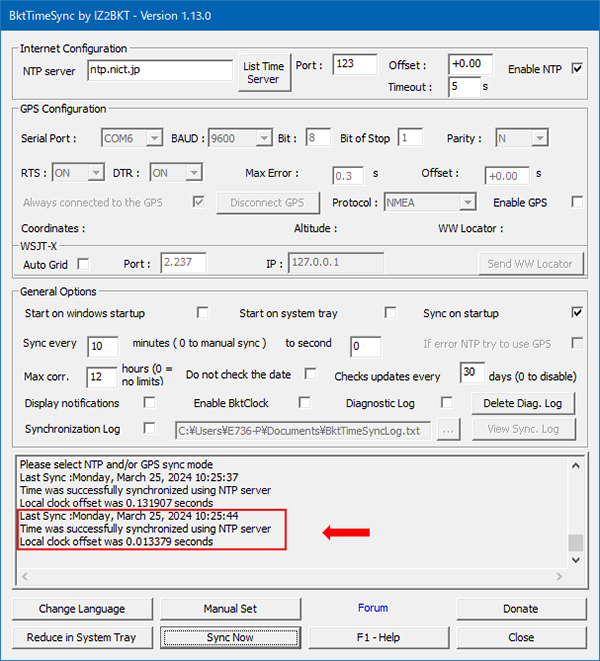This screenshot has width=600, height=661.
Task: Click the log scroll down arrow
Action: 576,560
